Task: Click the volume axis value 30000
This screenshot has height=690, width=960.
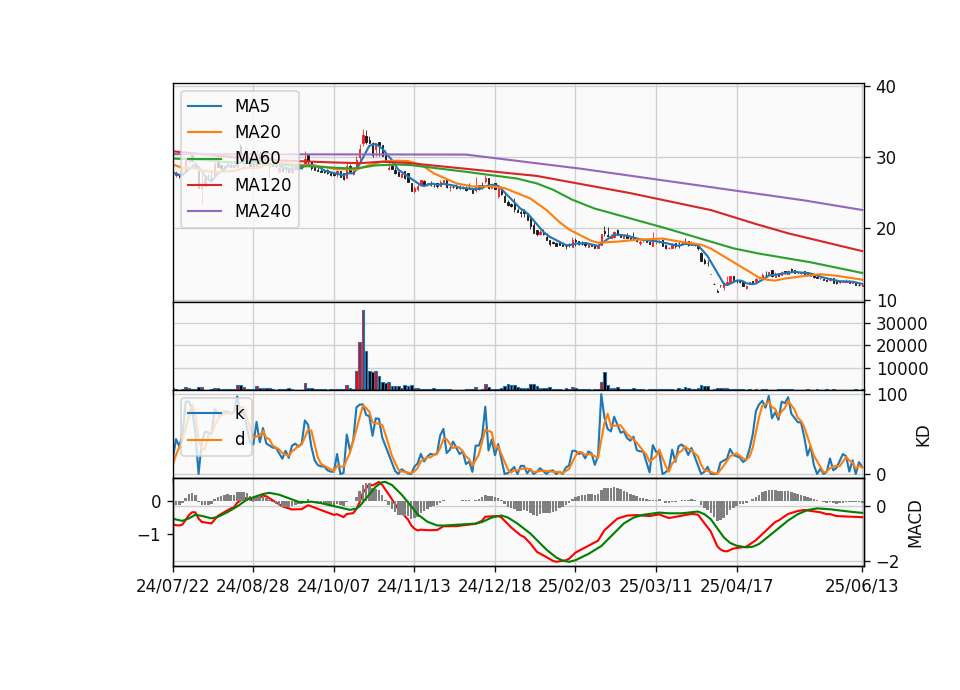Action: pos(902,324)
